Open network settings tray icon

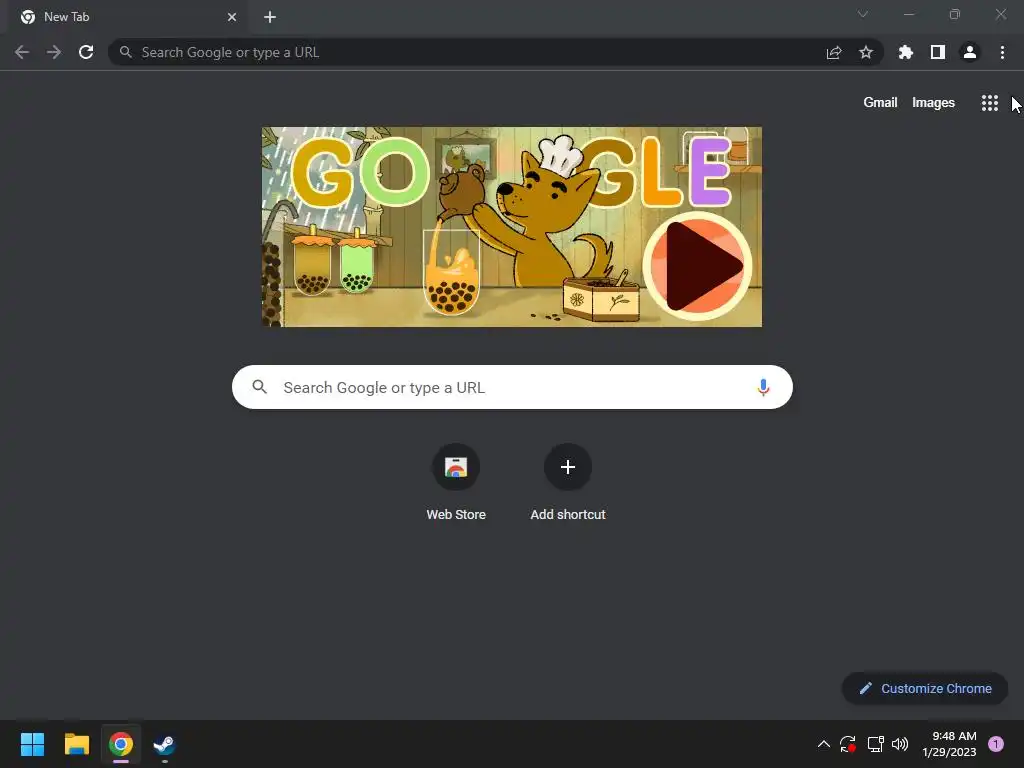click(875, 744)
